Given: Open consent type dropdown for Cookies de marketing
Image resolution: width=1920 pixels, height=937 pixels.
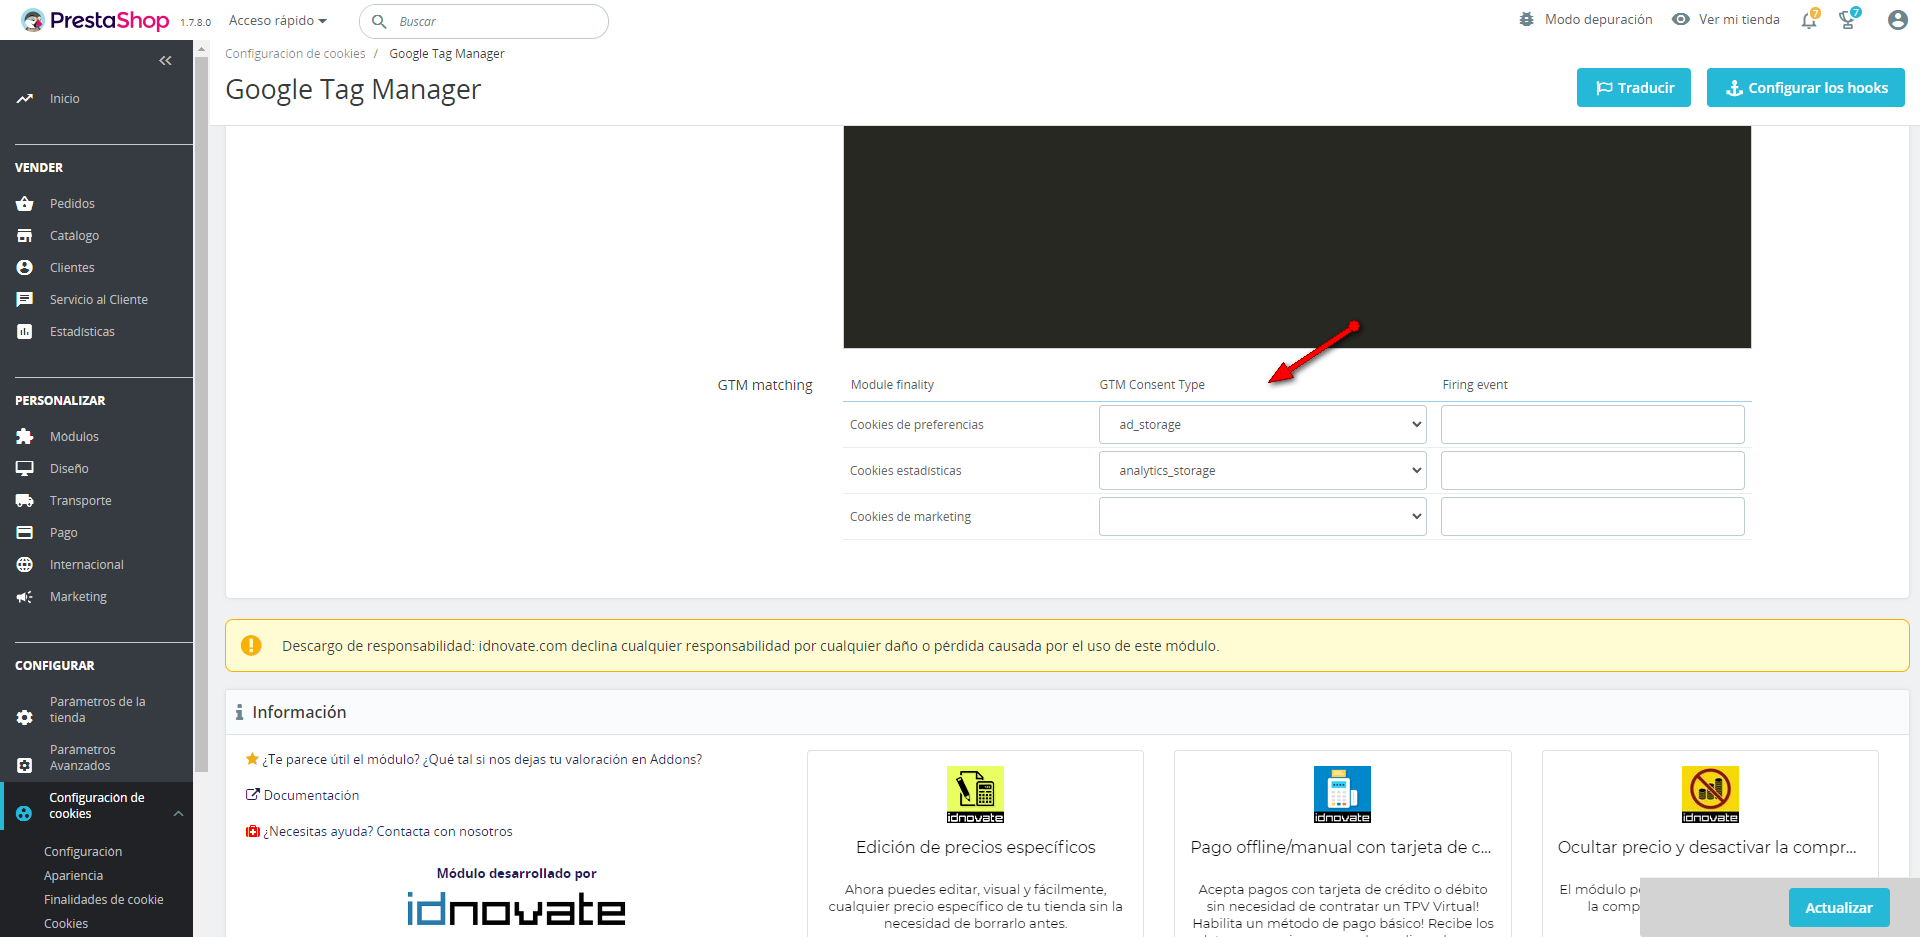Looking at the screenshot, I should point(1262,517).
